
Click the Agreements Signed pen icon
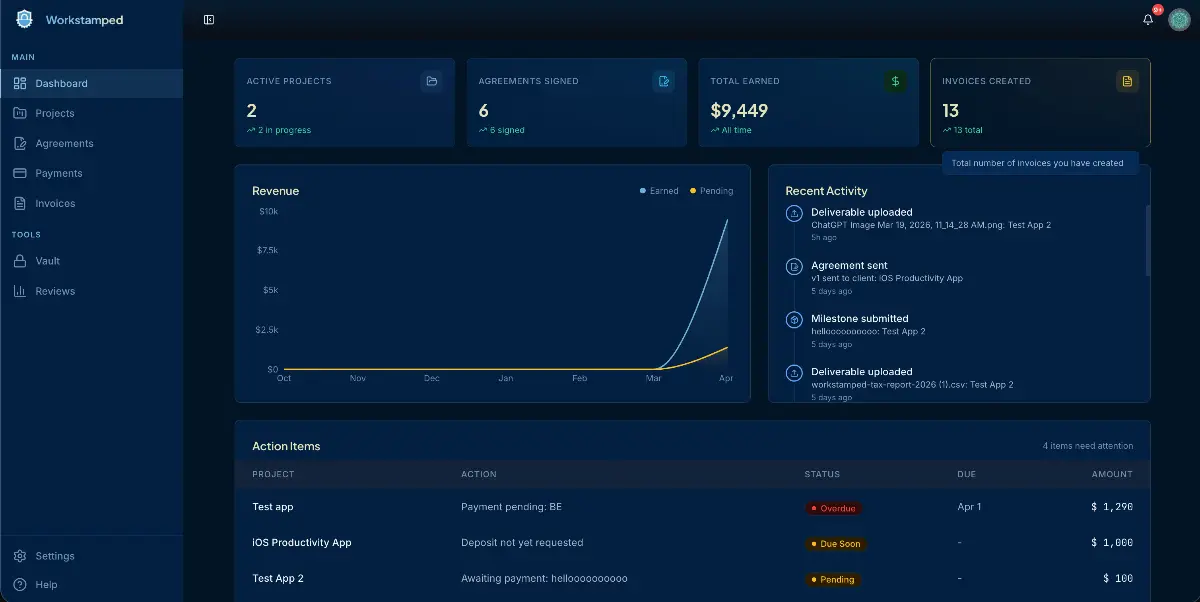click(663, 81)
